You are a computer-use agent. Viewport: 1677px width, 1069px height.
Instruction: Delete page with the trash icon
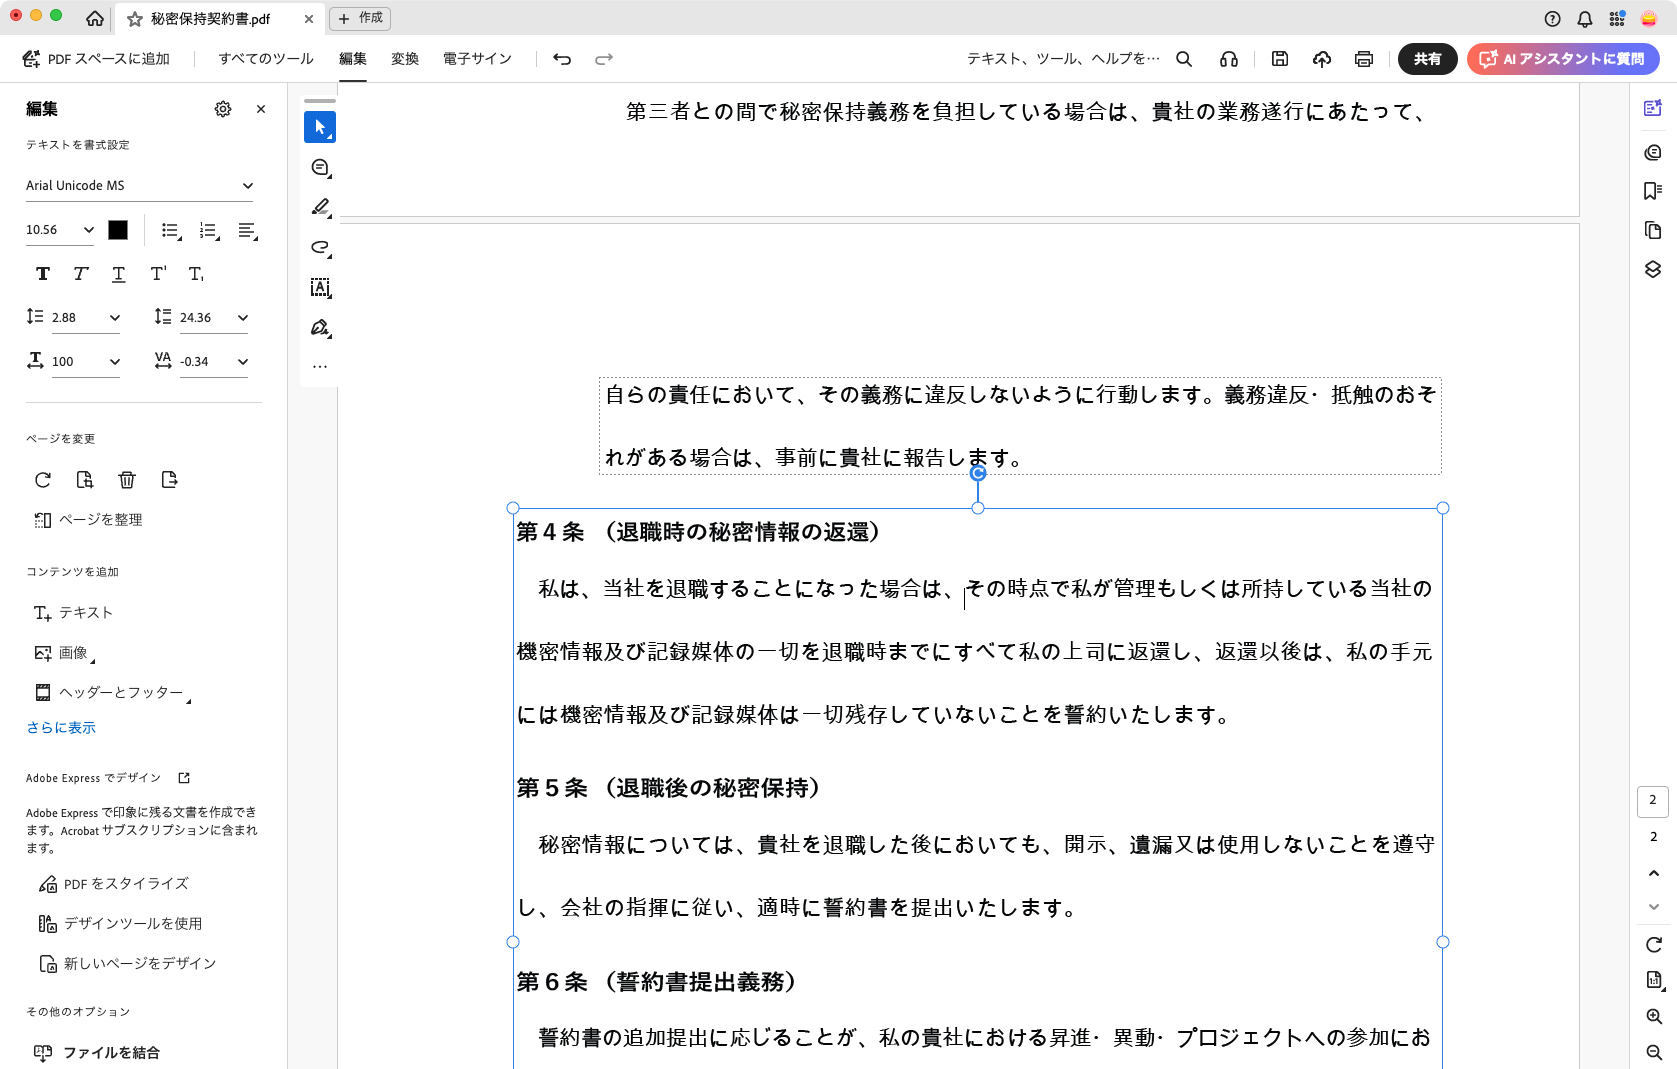[127, 480]
